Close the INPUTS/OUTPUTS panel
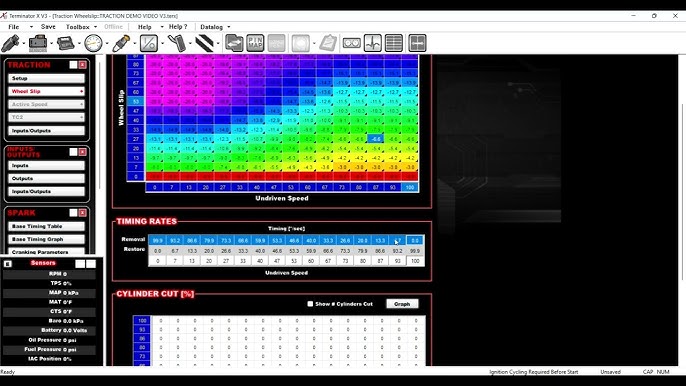686x386 pixels. 82,152
